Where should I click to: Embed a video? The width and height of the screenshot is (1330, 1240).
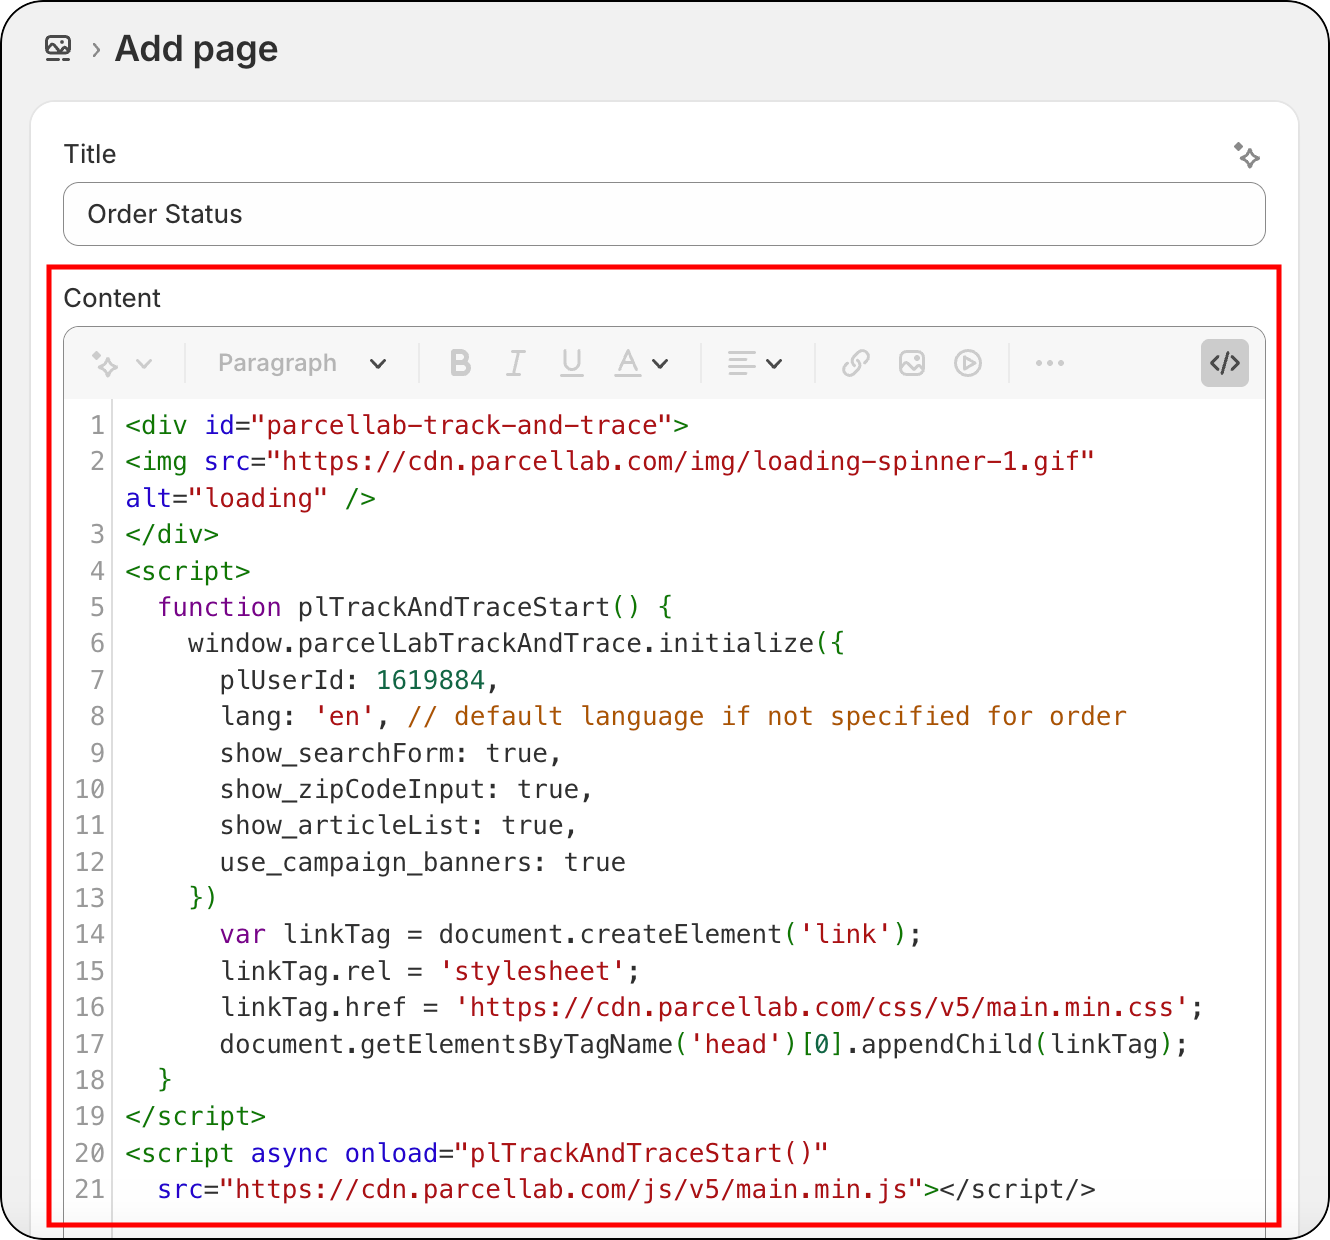click(x=967, y=363)
